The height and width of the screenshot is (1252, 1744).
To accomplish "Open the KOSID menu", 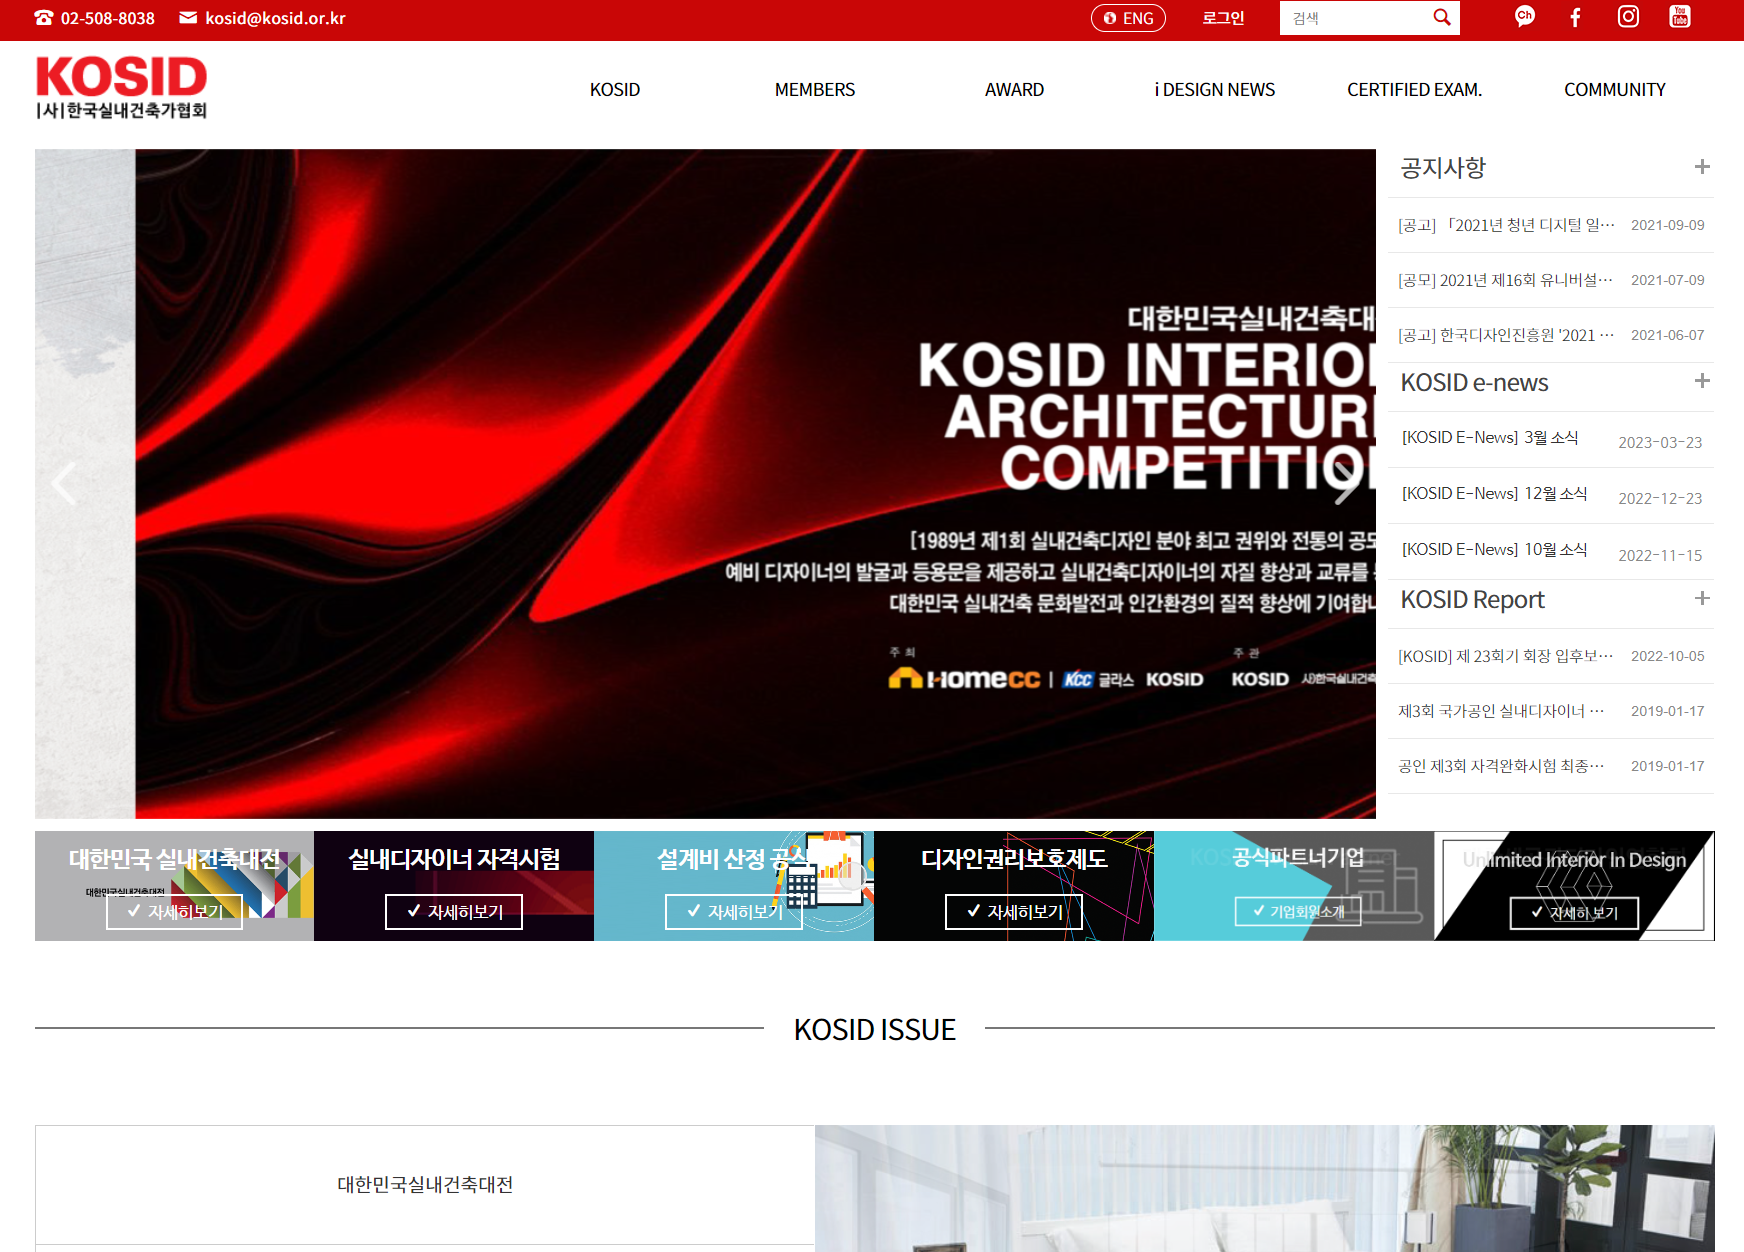I will tap(615, 90).
